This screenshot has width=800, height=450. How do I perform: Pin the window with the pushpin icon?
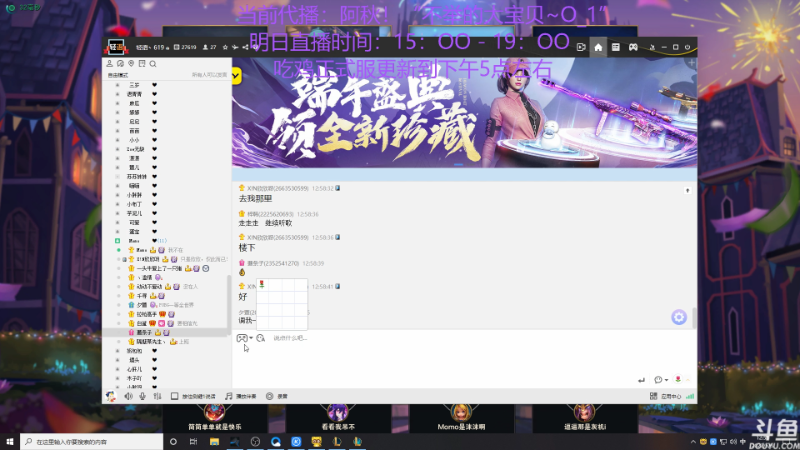652,47
